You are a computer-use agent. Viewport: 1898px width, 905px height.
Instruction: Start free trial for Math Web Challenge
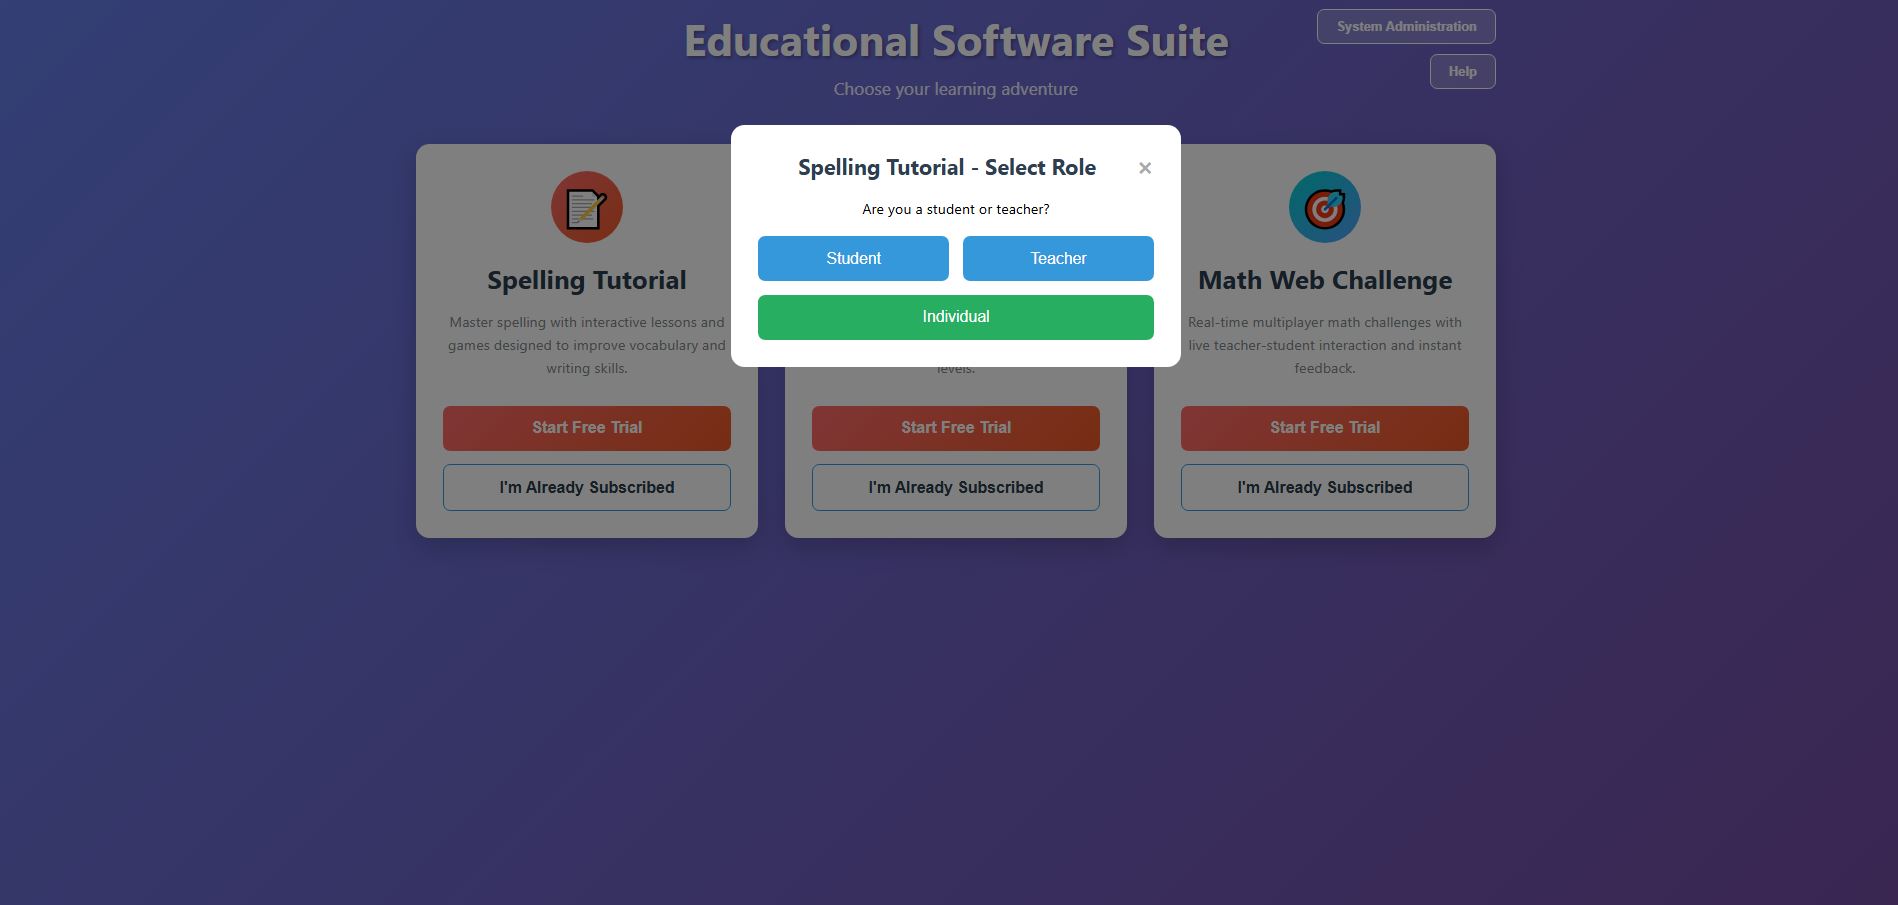click(x=1324, y=428)
